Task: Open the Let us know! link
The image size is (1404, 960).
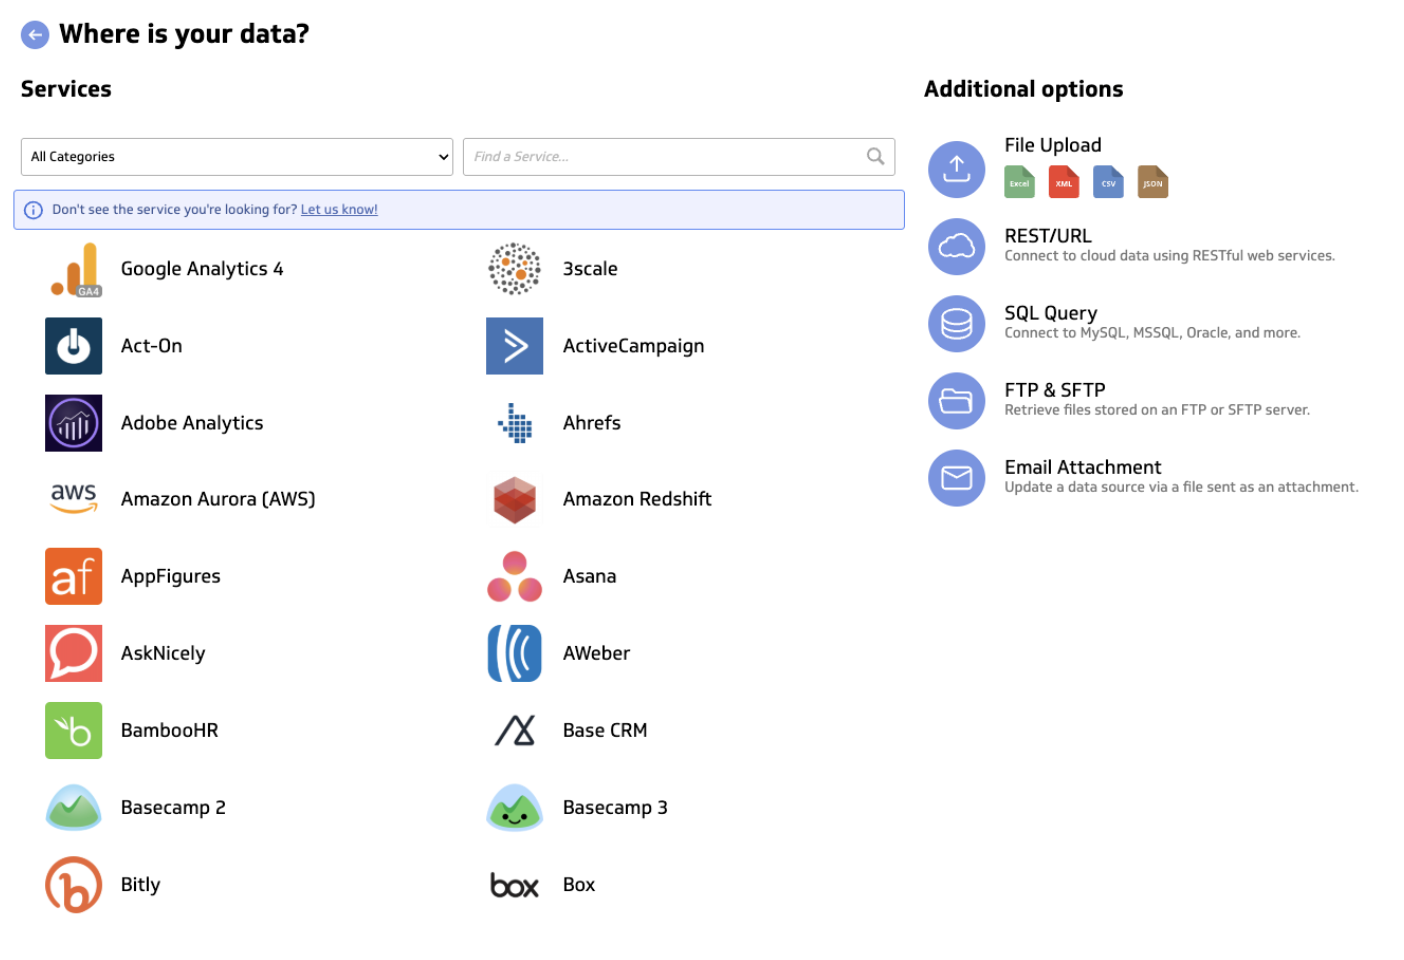Action: (339, 209)
